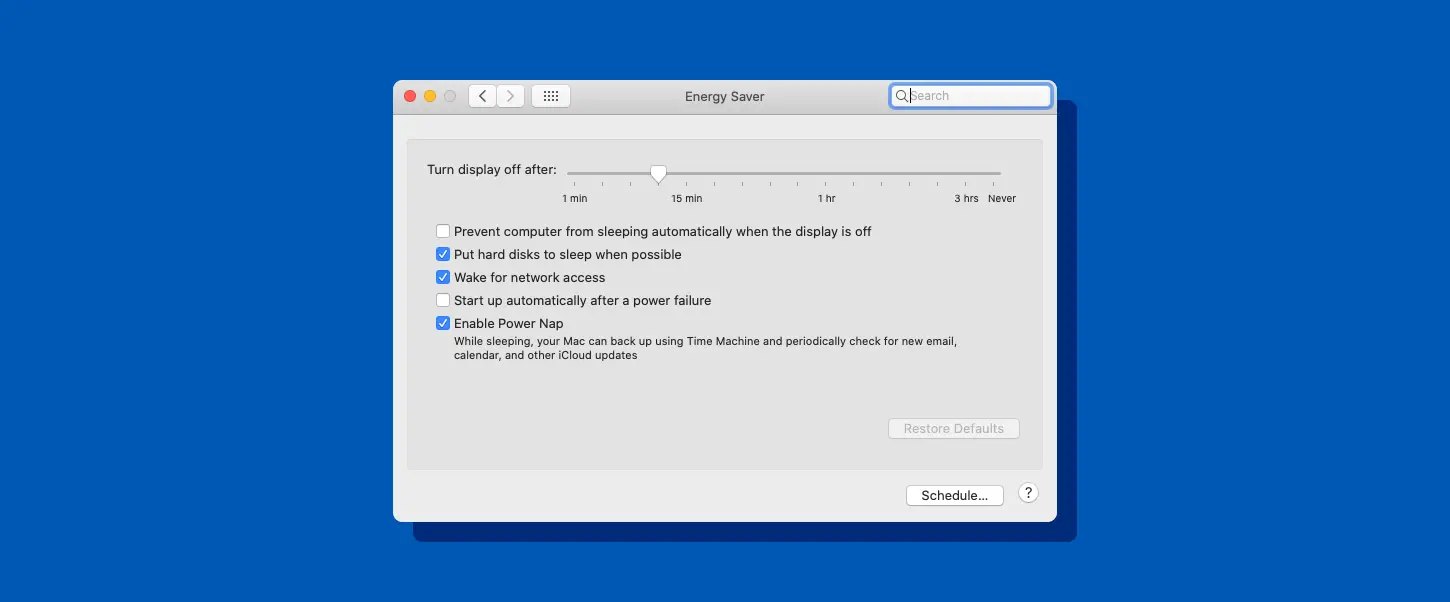Click the Energy Saver title text
This screenshot has height=602, width=1450.
(x=724, y=96)
